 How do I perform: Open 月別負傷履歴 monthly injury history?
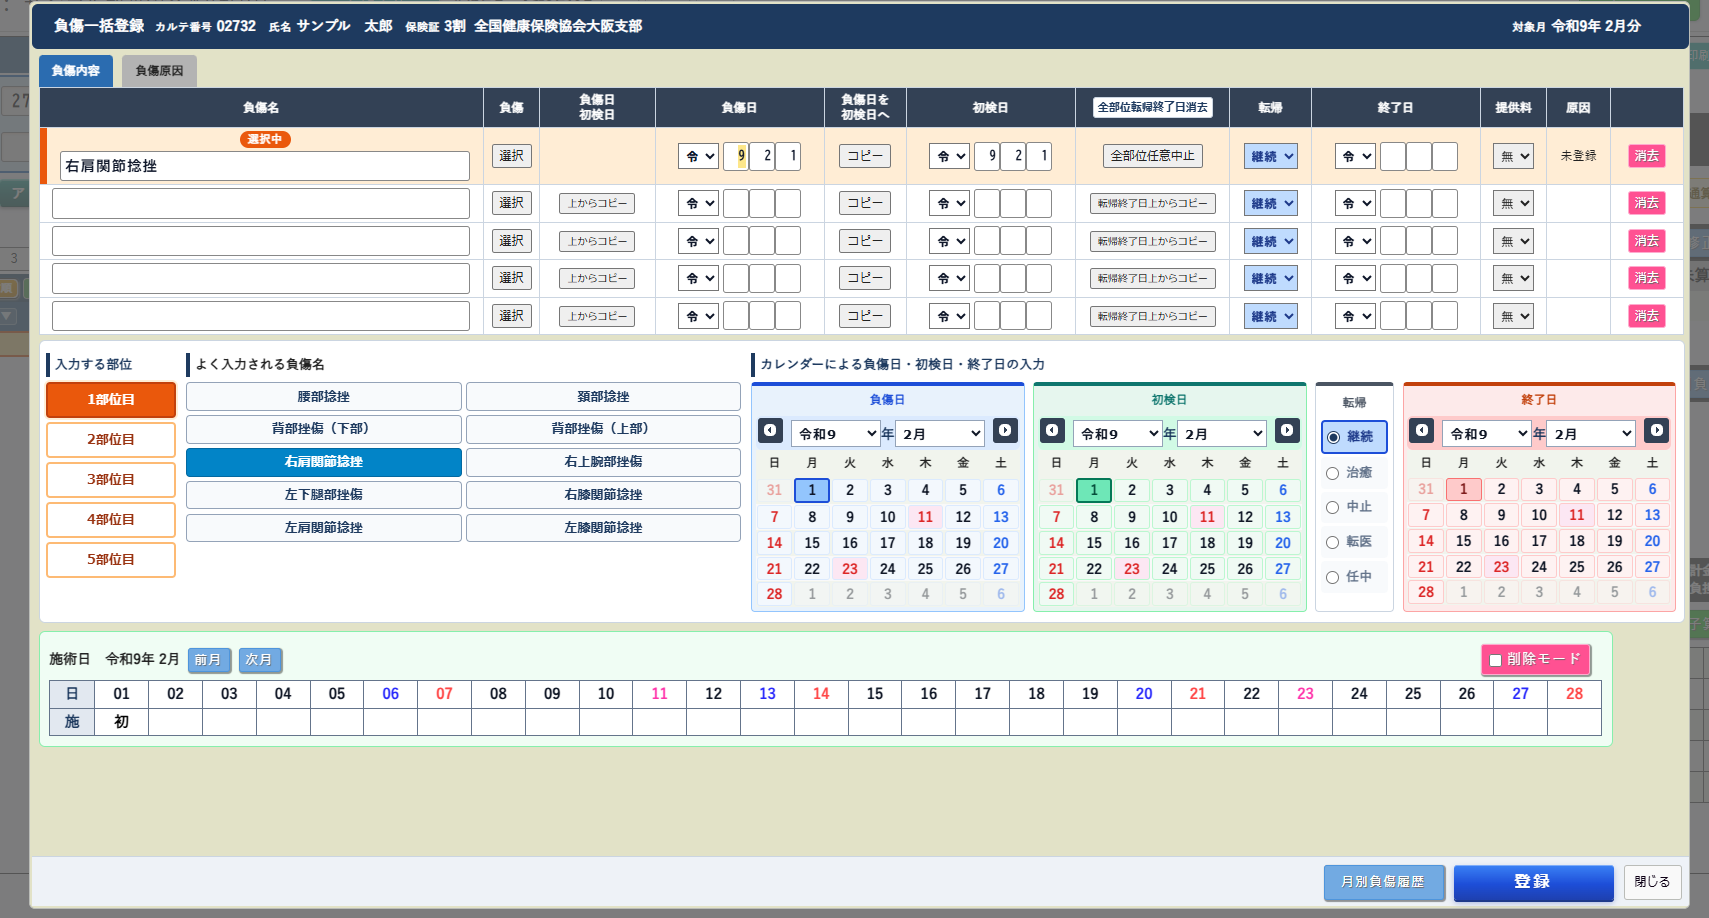pyautogui.click(x=1384, y=882)
